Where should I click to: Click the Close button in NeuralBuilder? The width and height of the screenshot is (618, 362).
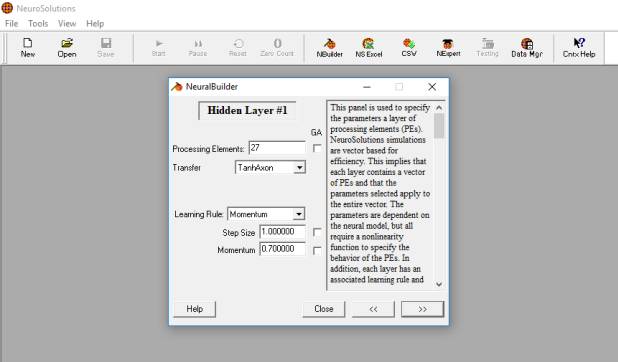[324, 309]
